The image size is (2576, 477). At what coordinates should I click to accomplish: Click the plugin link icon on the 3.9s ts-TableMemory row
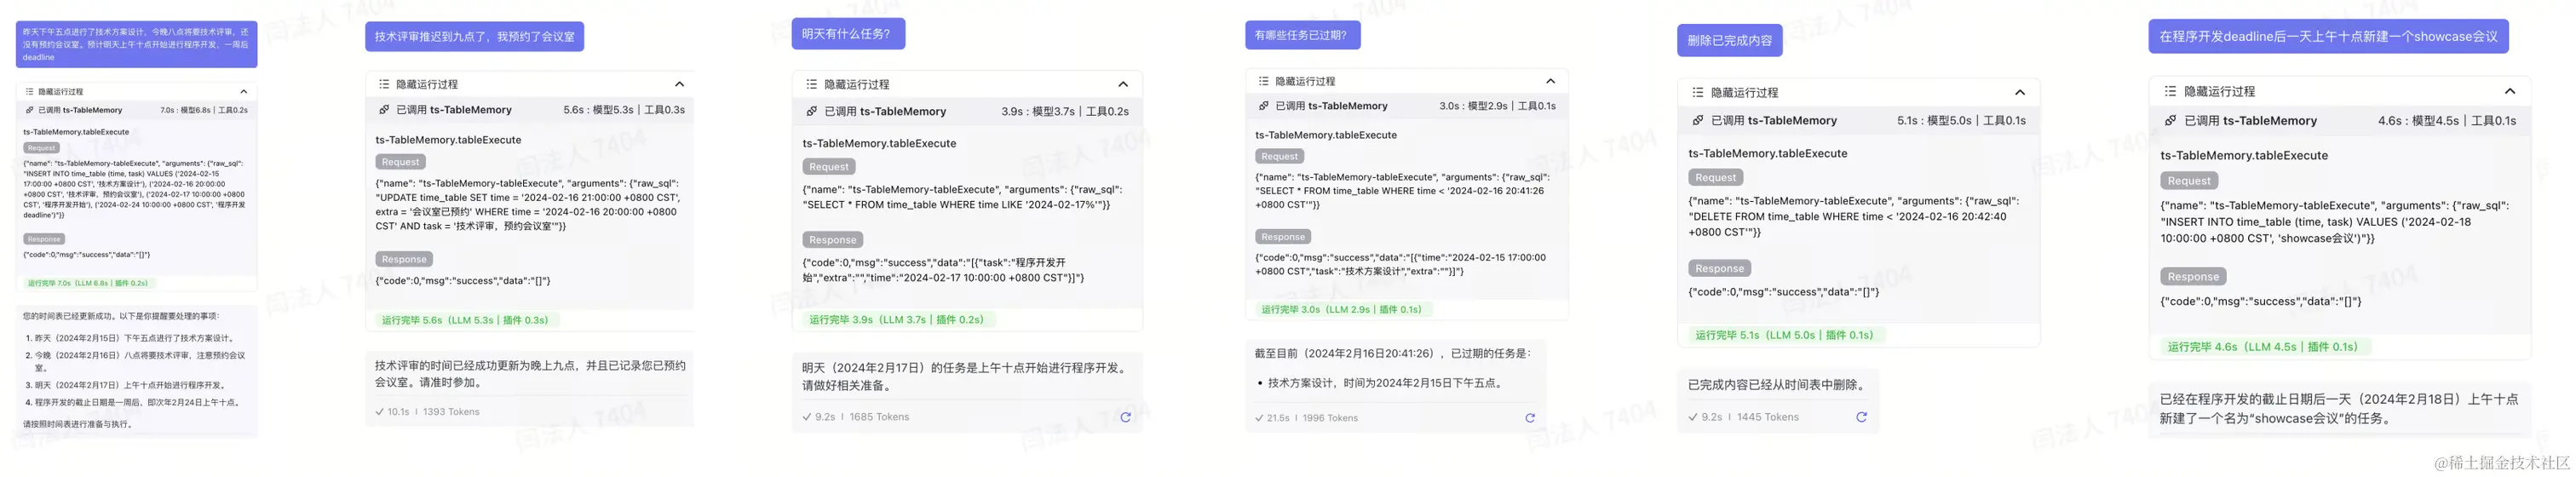[812, 111]
